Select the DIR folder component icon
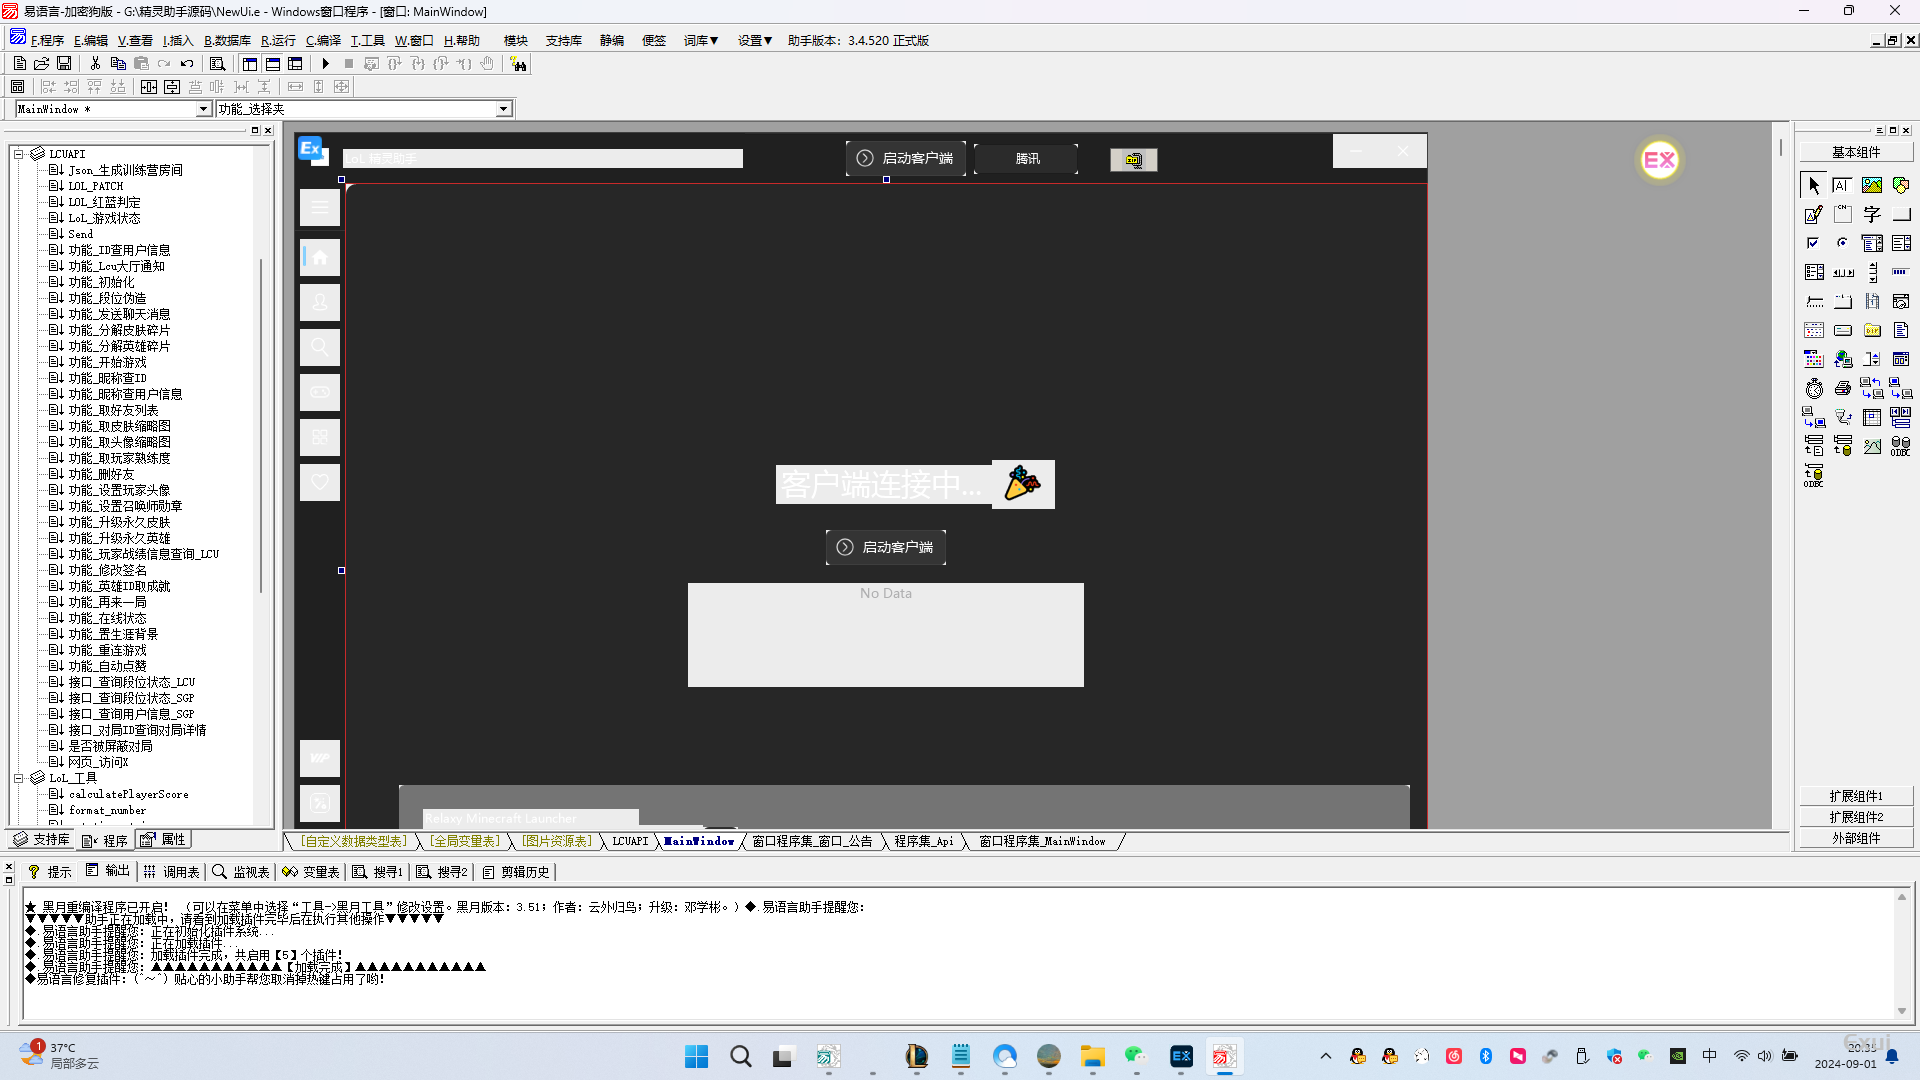 coord(1872,330)
